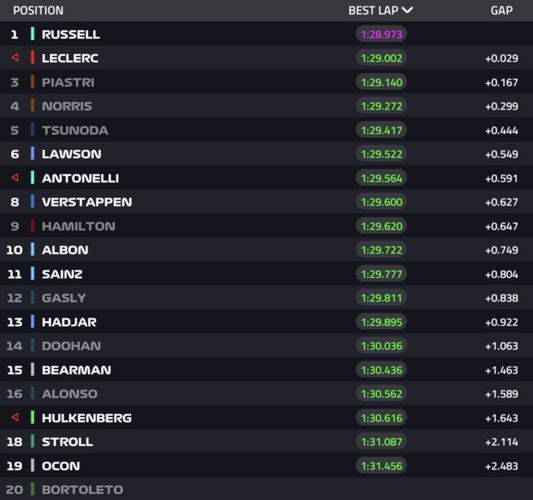
Task: Open driver Lawson's row
Action: click(x=266, y=154)
